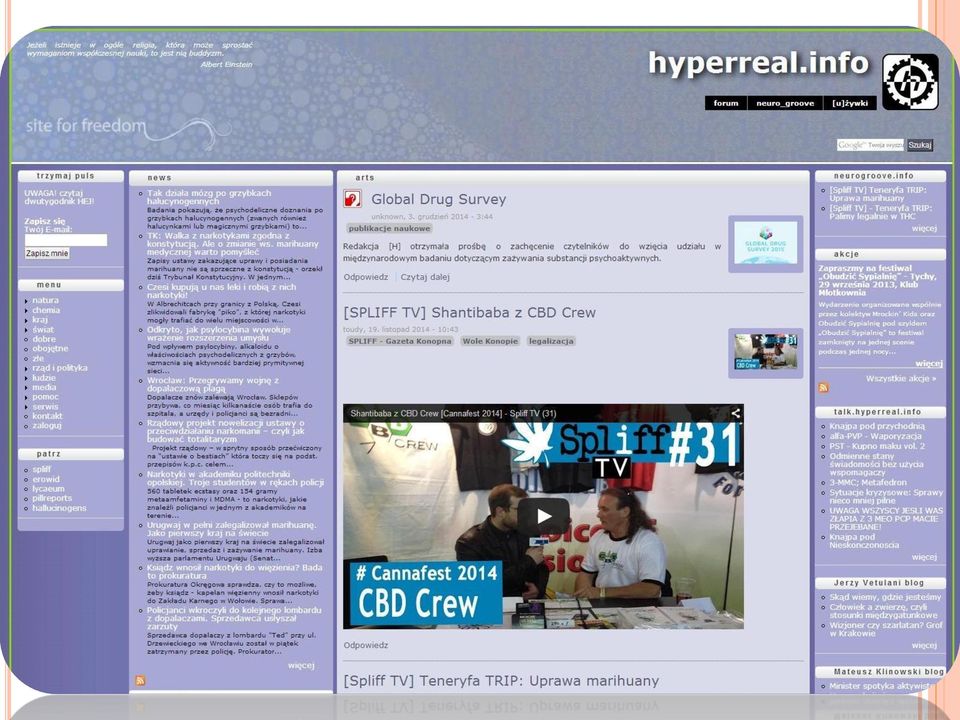Open the TK: Walka z narkotykami news item

pyautogui.click(x=233, y=244)
